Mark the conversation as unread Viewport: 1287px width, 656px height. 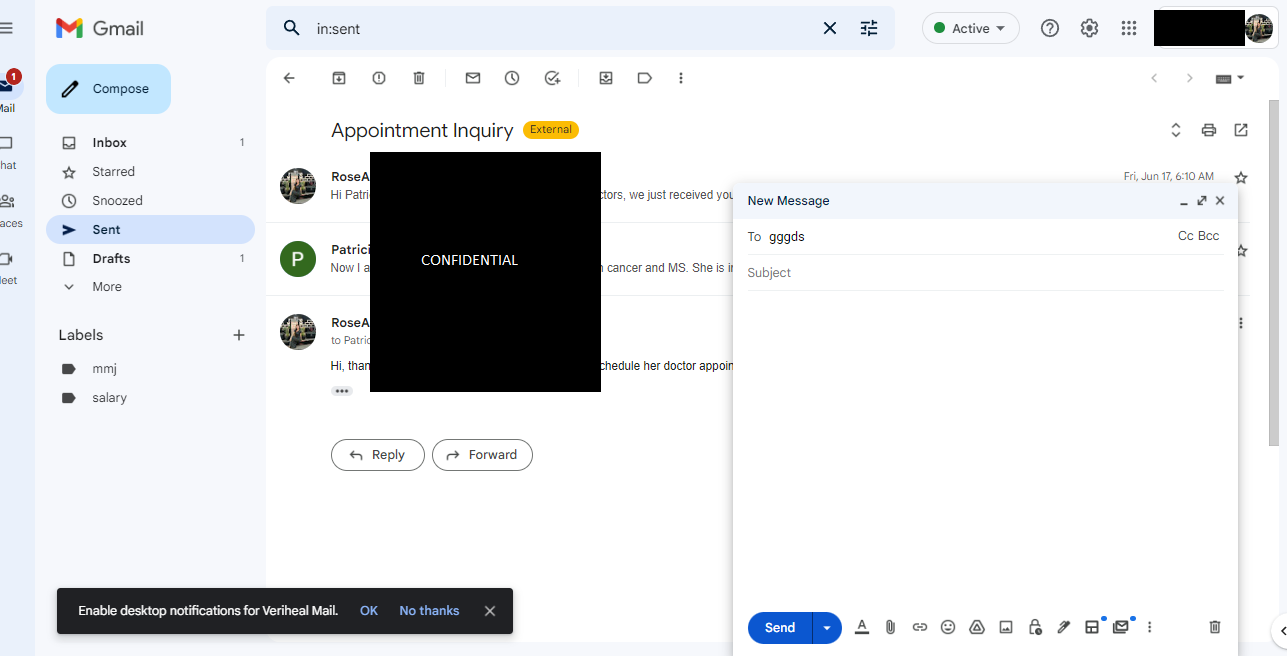click(x=473, y=78)
